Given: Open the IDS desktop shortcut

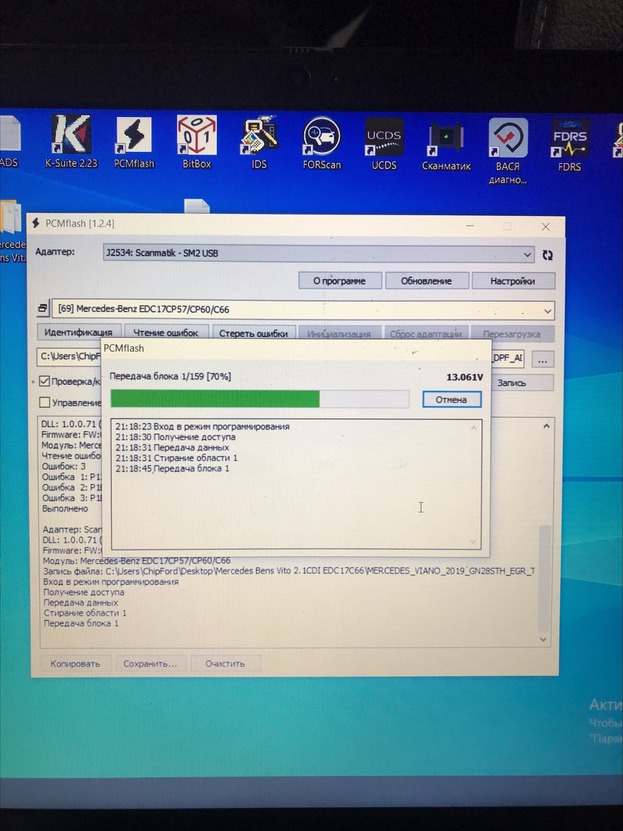Looking at the screenshot, I should [x=259, y=139].
